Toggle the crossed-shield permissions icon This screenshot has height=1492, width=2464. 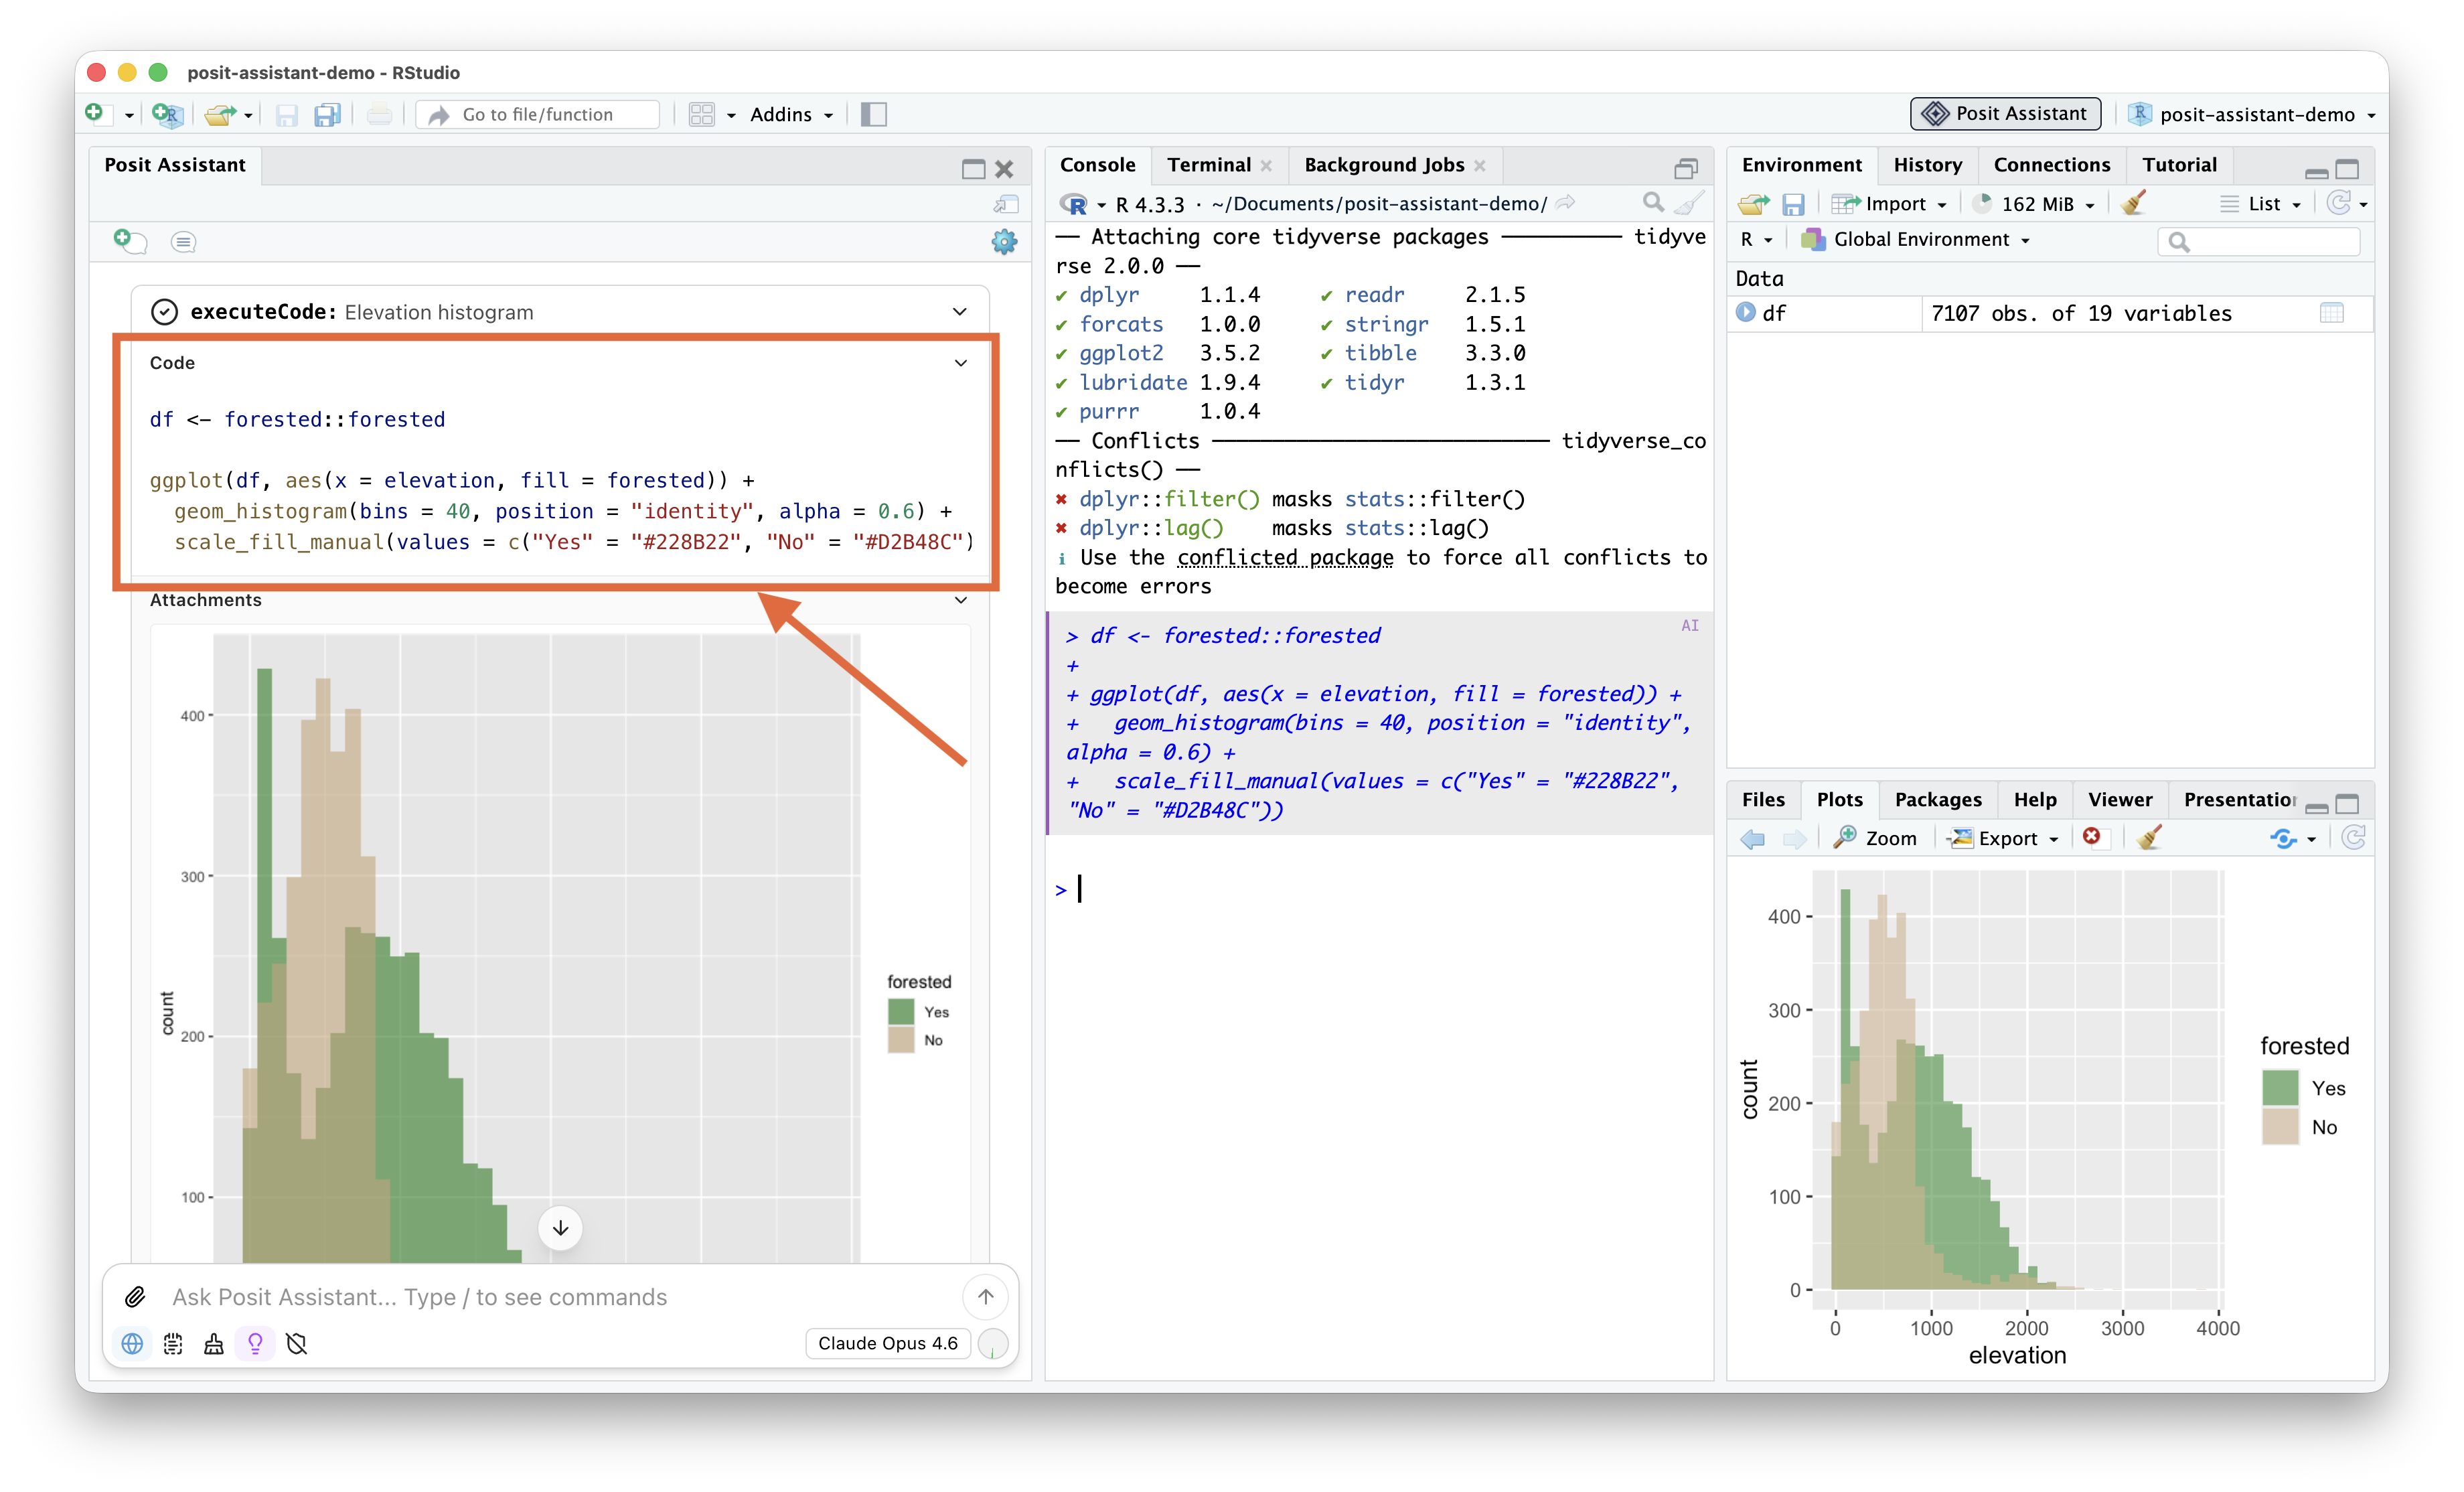point(296,1343)
